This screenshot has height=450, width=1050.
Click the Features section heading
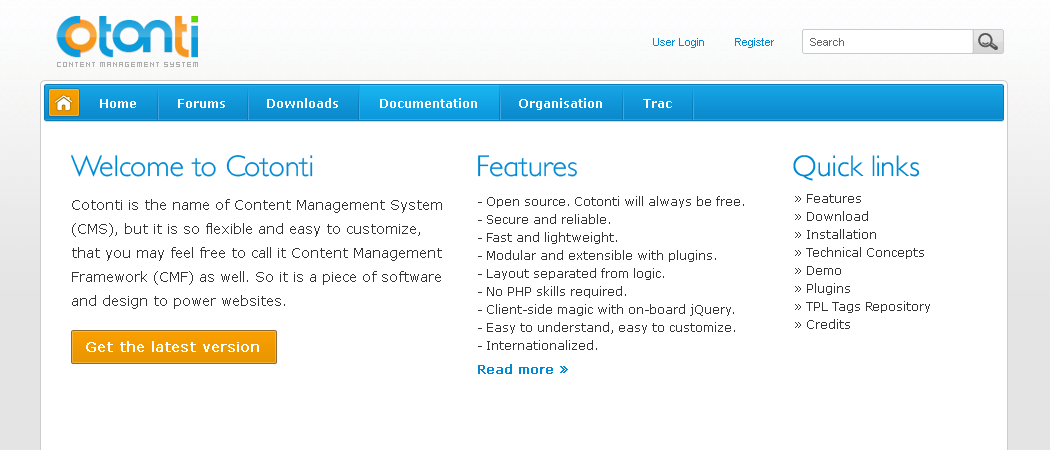point(527,166)
